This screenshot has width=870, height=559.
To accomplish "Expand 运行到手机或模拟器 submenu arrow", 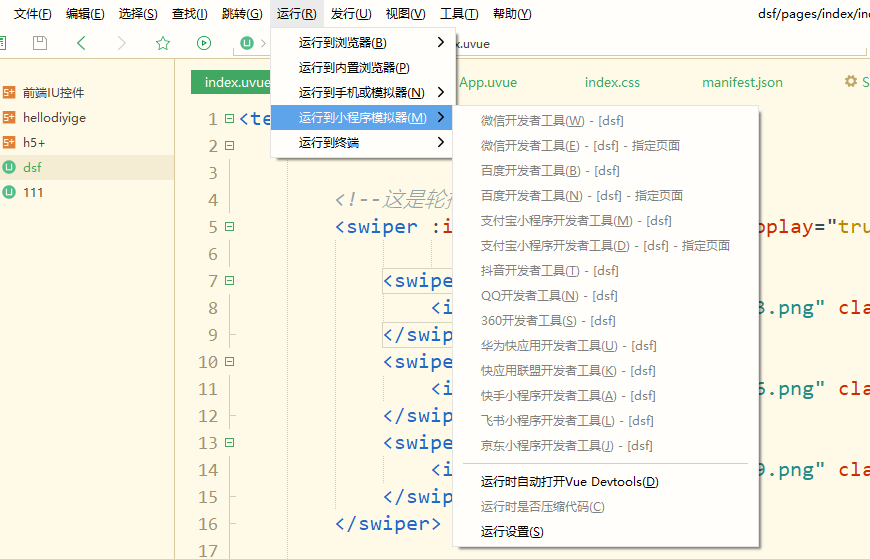I will click(441, 92).
